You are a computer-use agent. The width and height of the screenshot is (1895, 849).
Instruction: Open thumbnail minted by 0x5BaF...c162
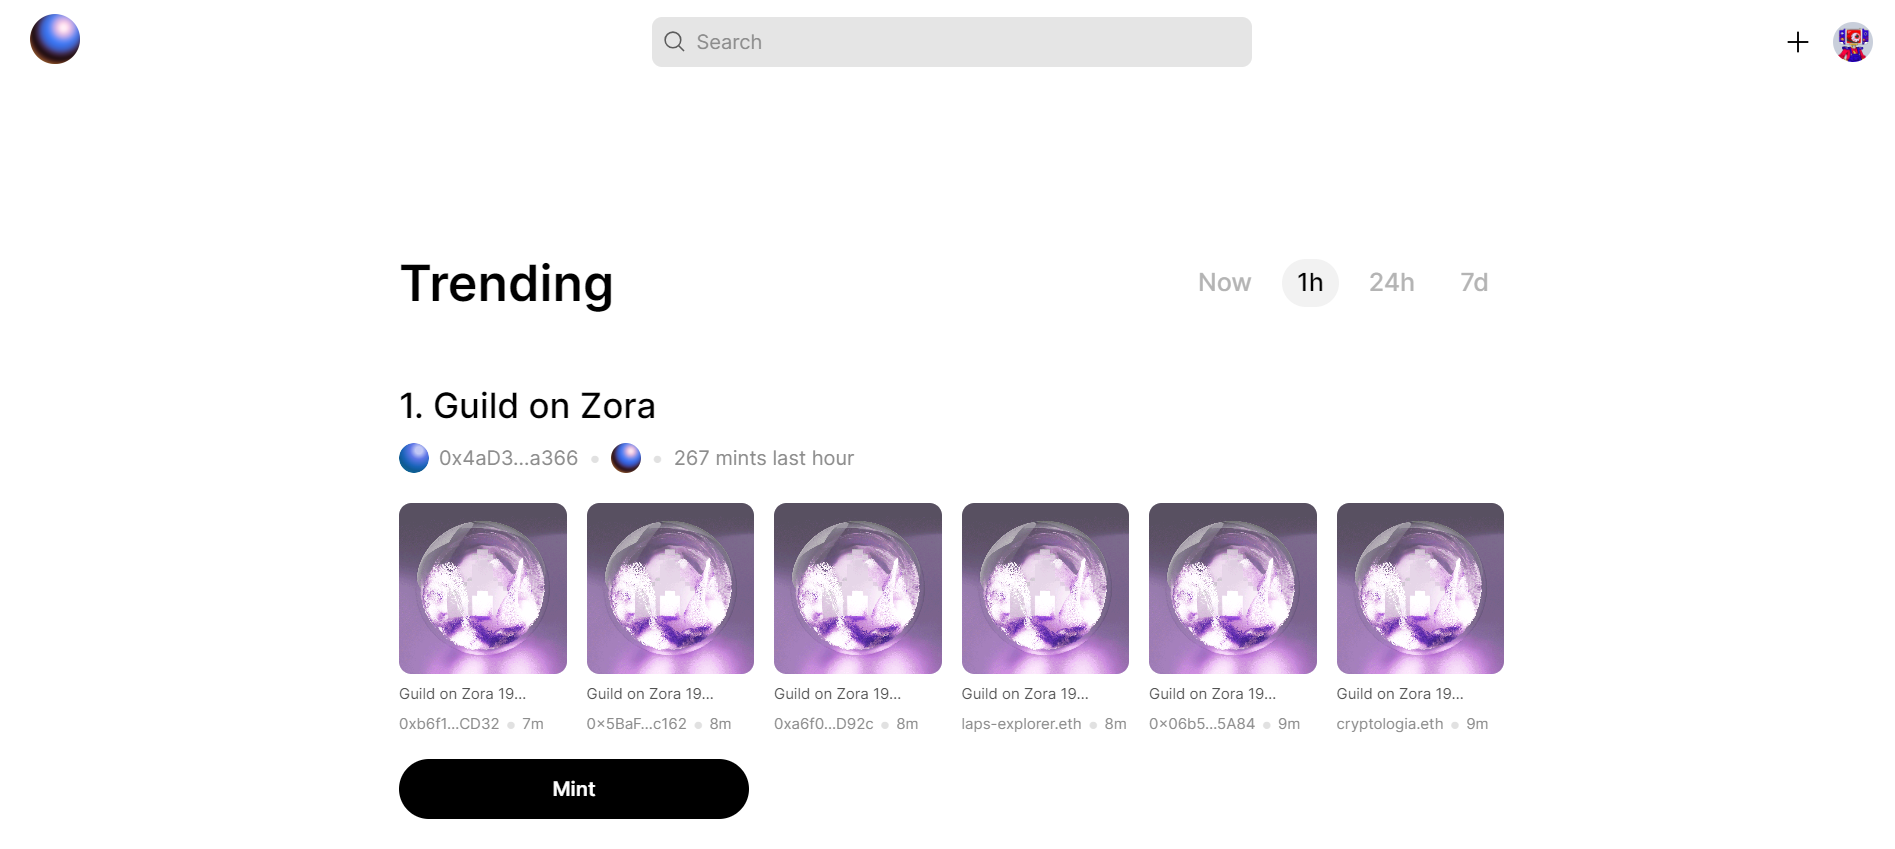tap(670, 588)
